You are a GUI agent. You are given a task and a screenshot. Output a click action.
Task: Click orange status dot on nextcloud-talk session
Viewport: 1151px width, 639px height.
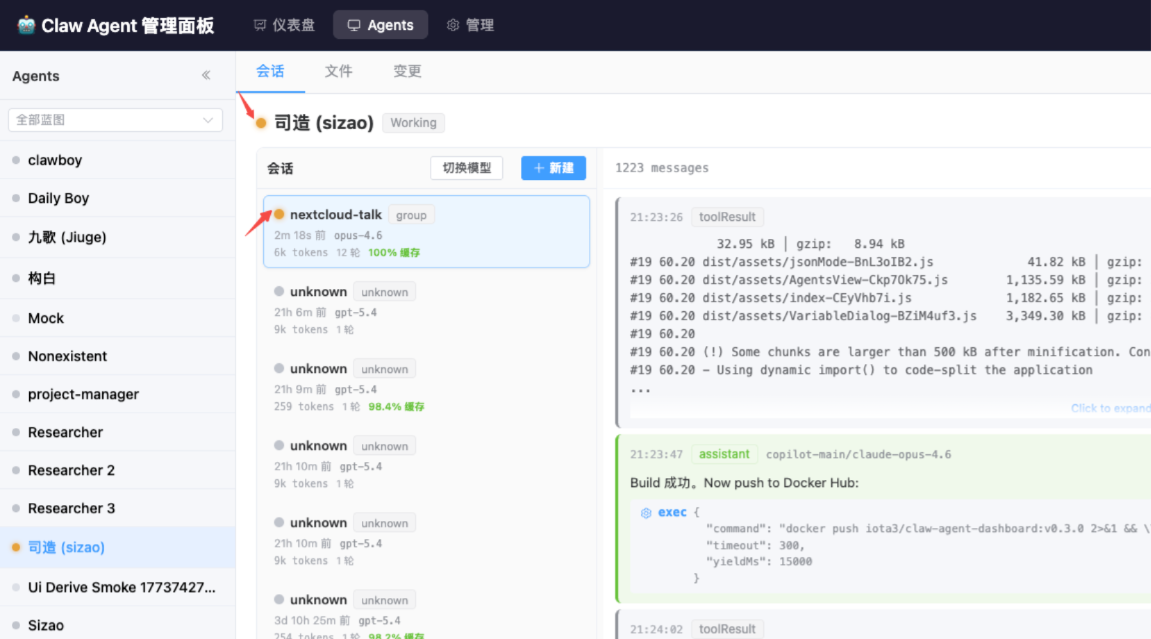279,214
